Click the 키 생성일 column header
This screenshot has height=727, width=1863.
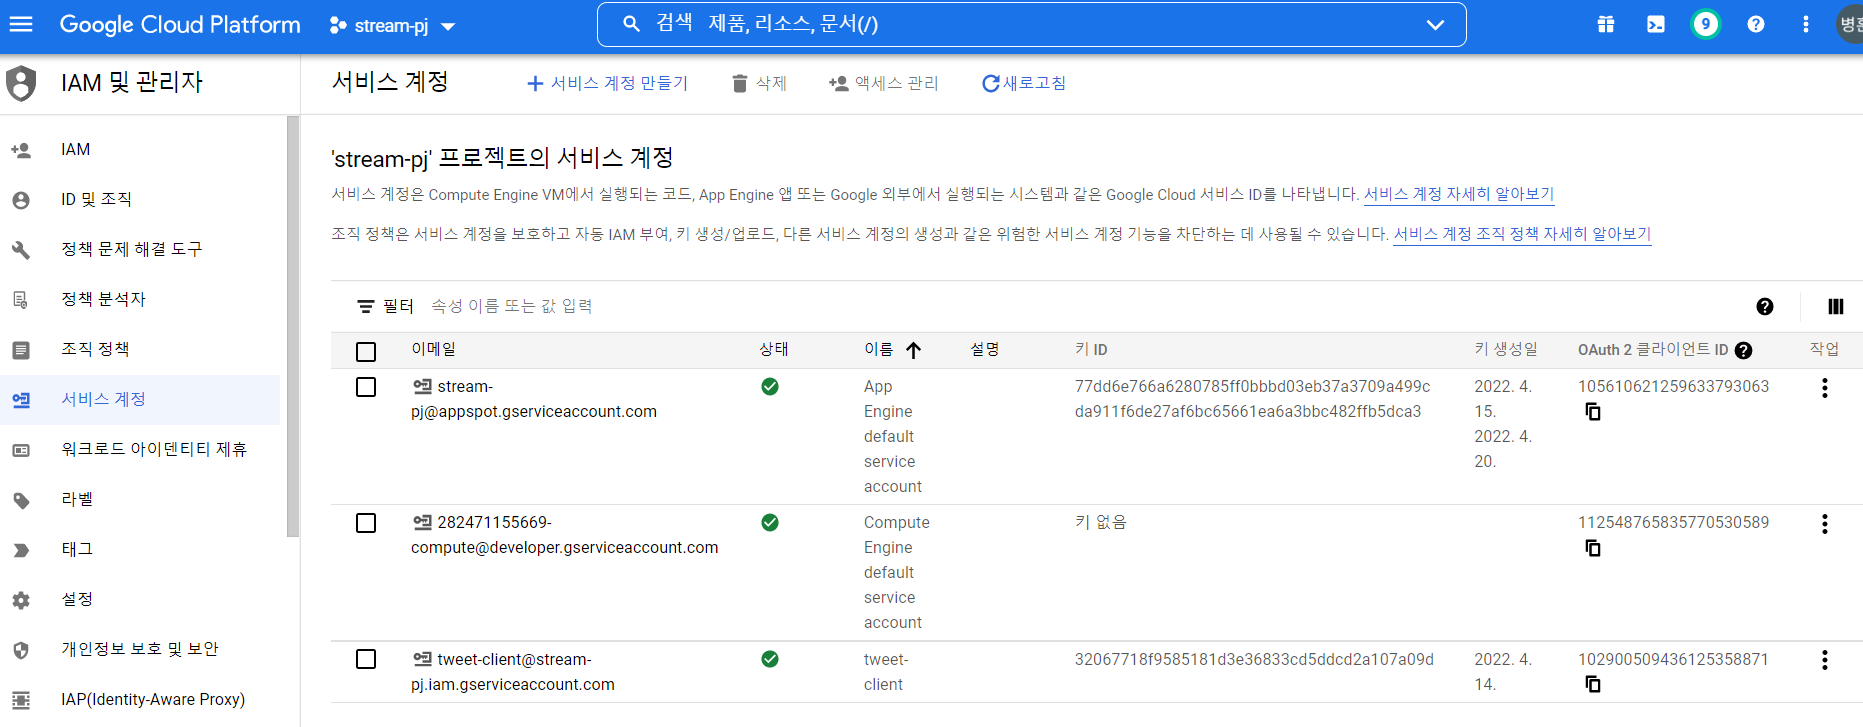coord(1506,349)
